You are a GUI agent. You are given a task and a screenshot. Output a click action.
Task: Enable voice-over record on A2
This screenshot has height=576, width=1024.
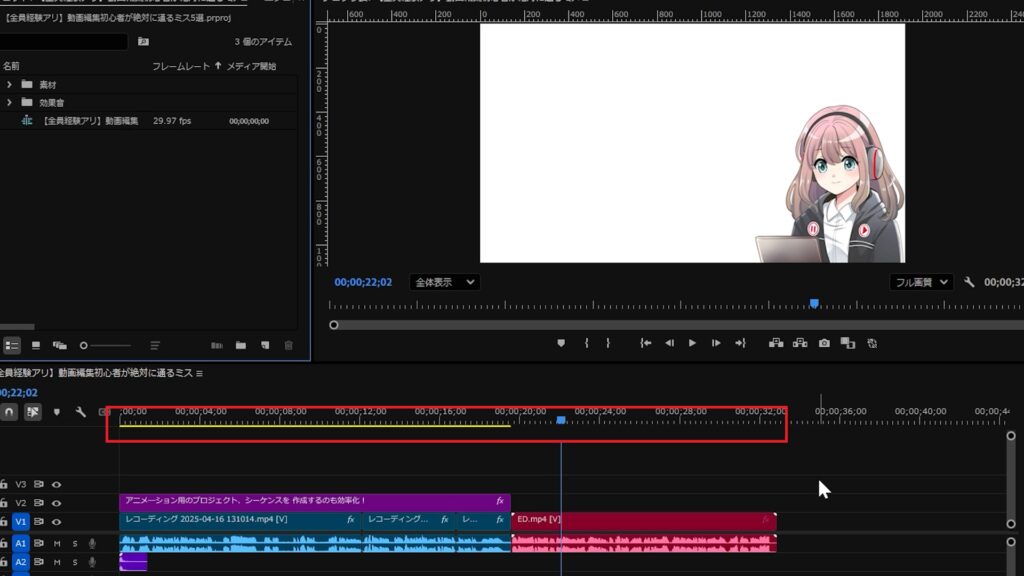tap(92, 562)
